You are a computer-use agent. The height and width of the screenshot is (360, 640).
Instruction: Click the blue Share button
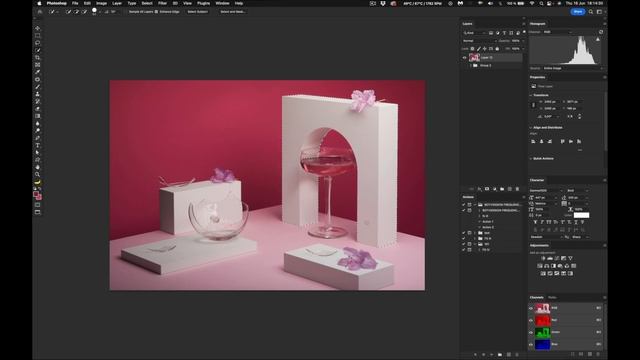(x=578, y=12)
